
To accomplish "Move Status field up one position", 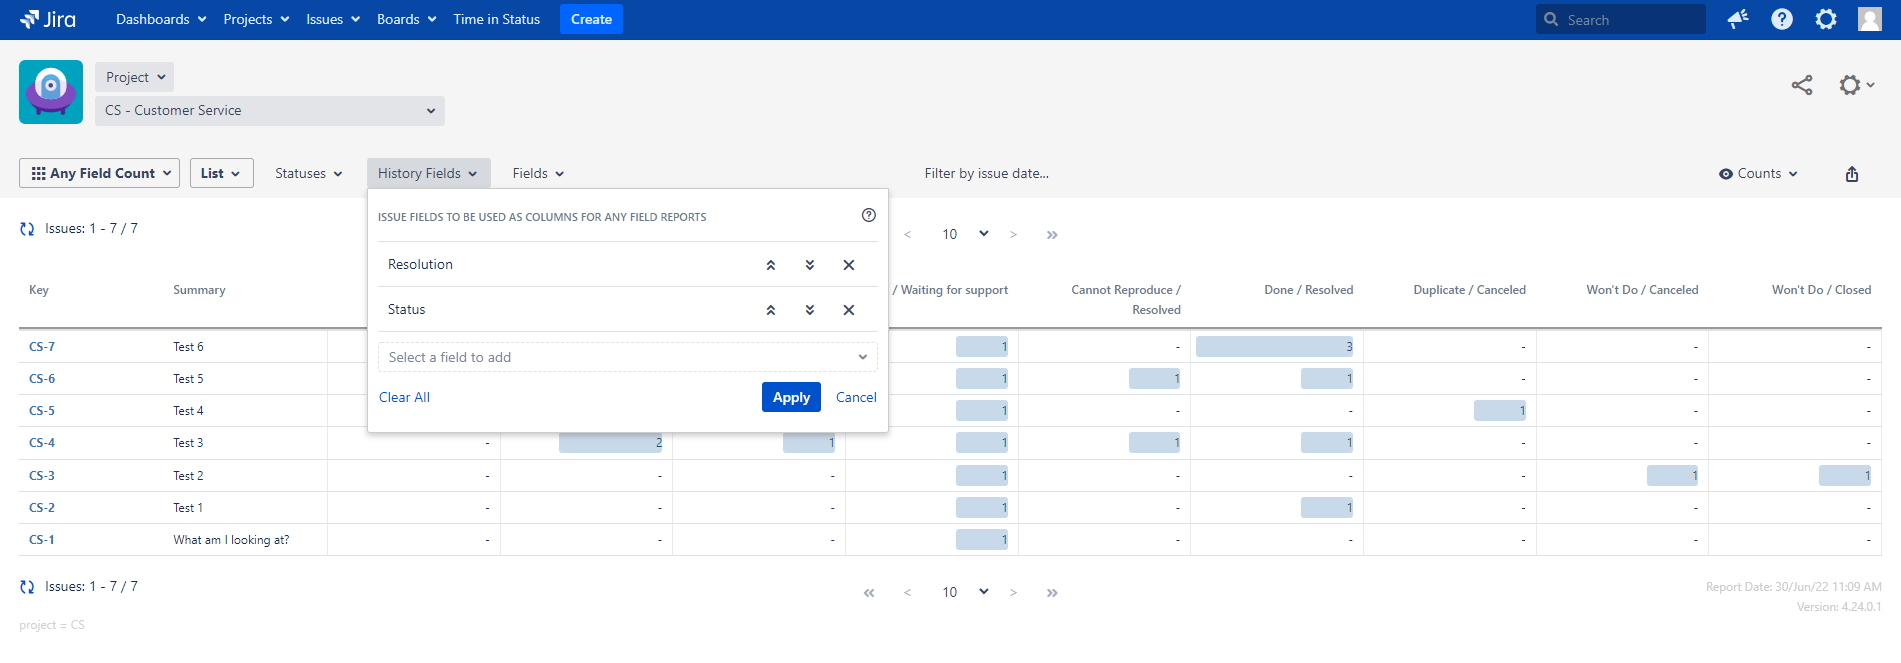I will 770,310.
